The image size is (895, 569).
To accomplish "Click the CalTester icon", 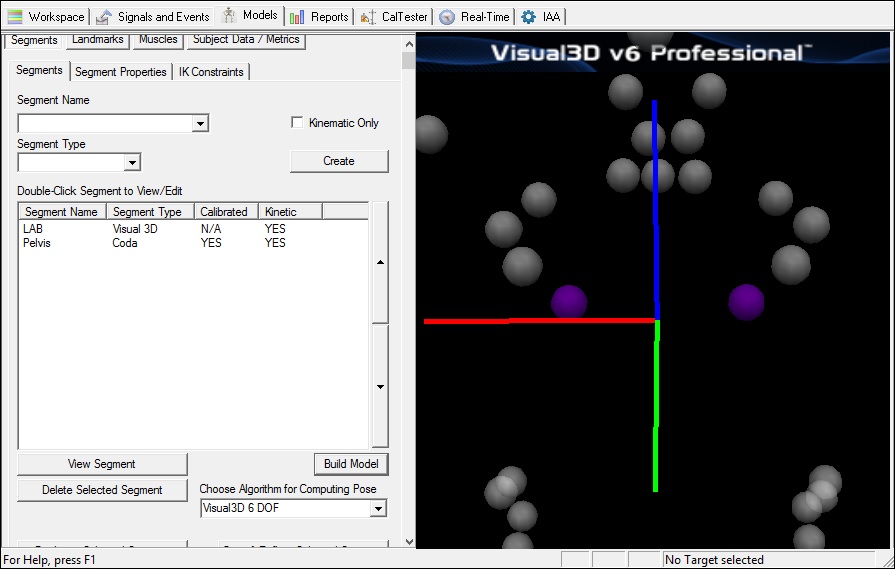I will click(367, 17).
